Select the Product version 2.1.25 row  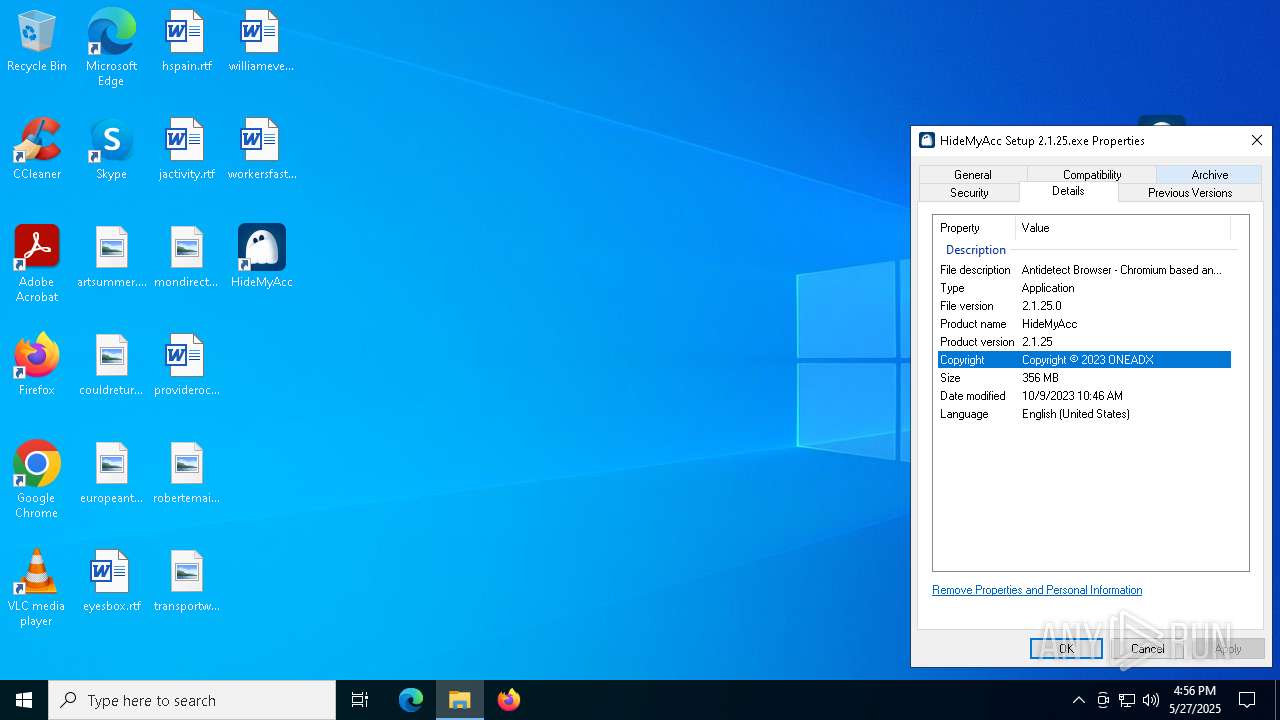[1084, 342]
